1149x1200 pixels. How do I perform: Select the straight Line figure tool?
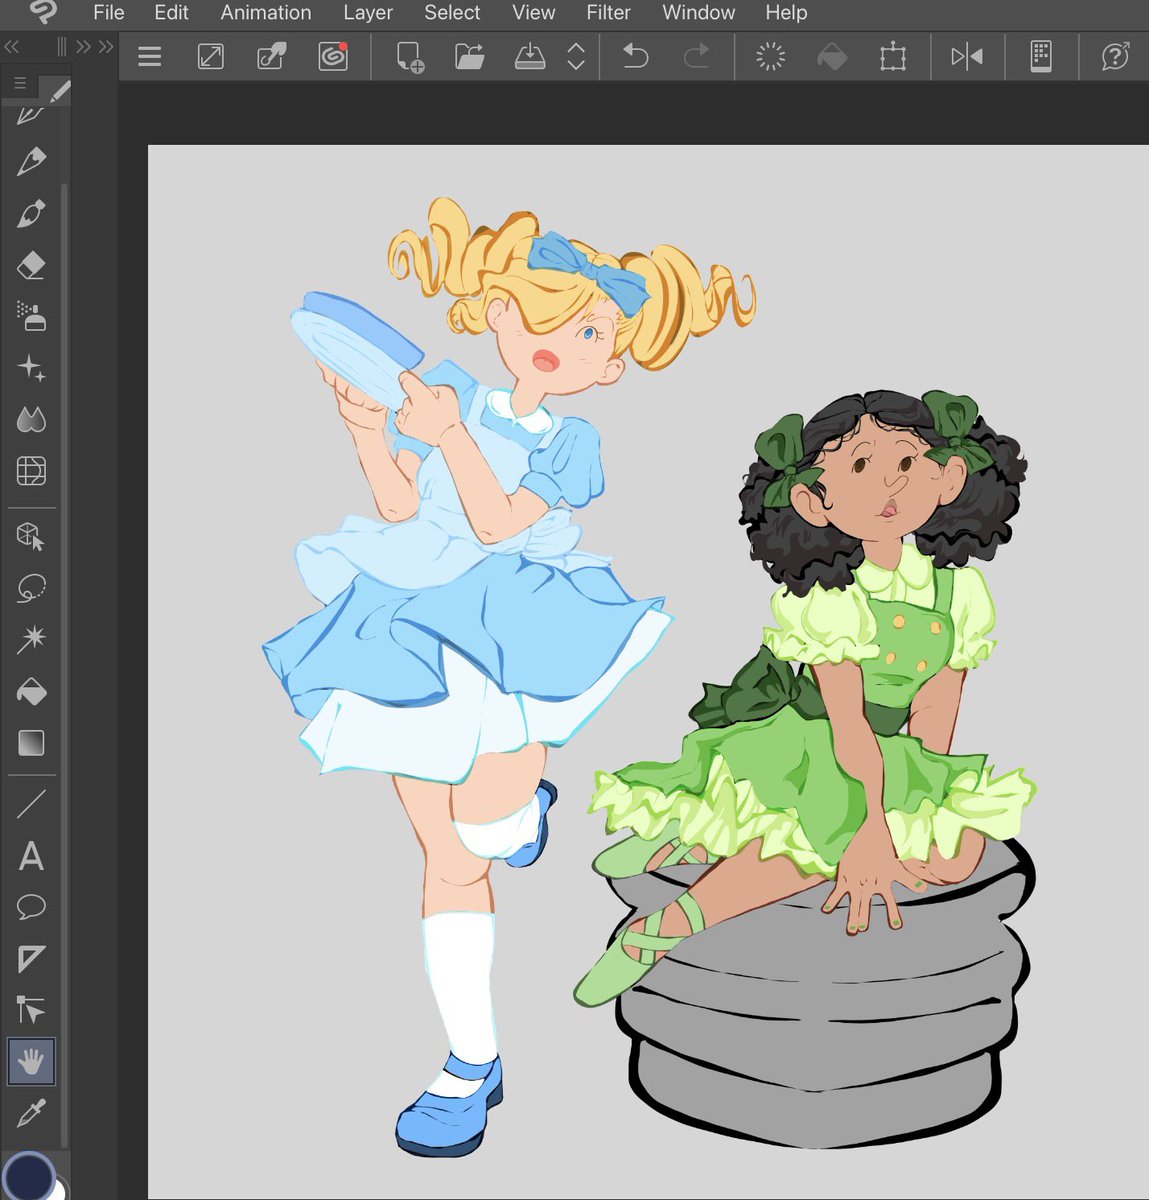(31, 804)
